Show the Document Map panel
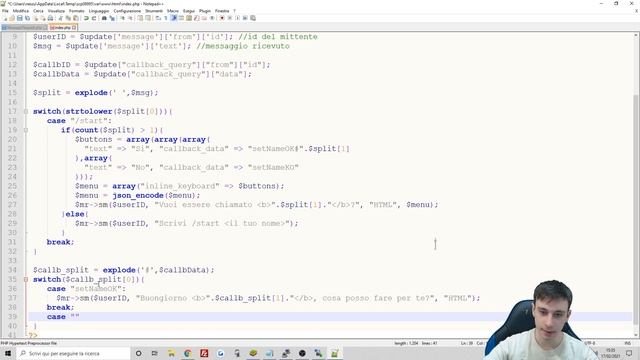 [188, 18]
